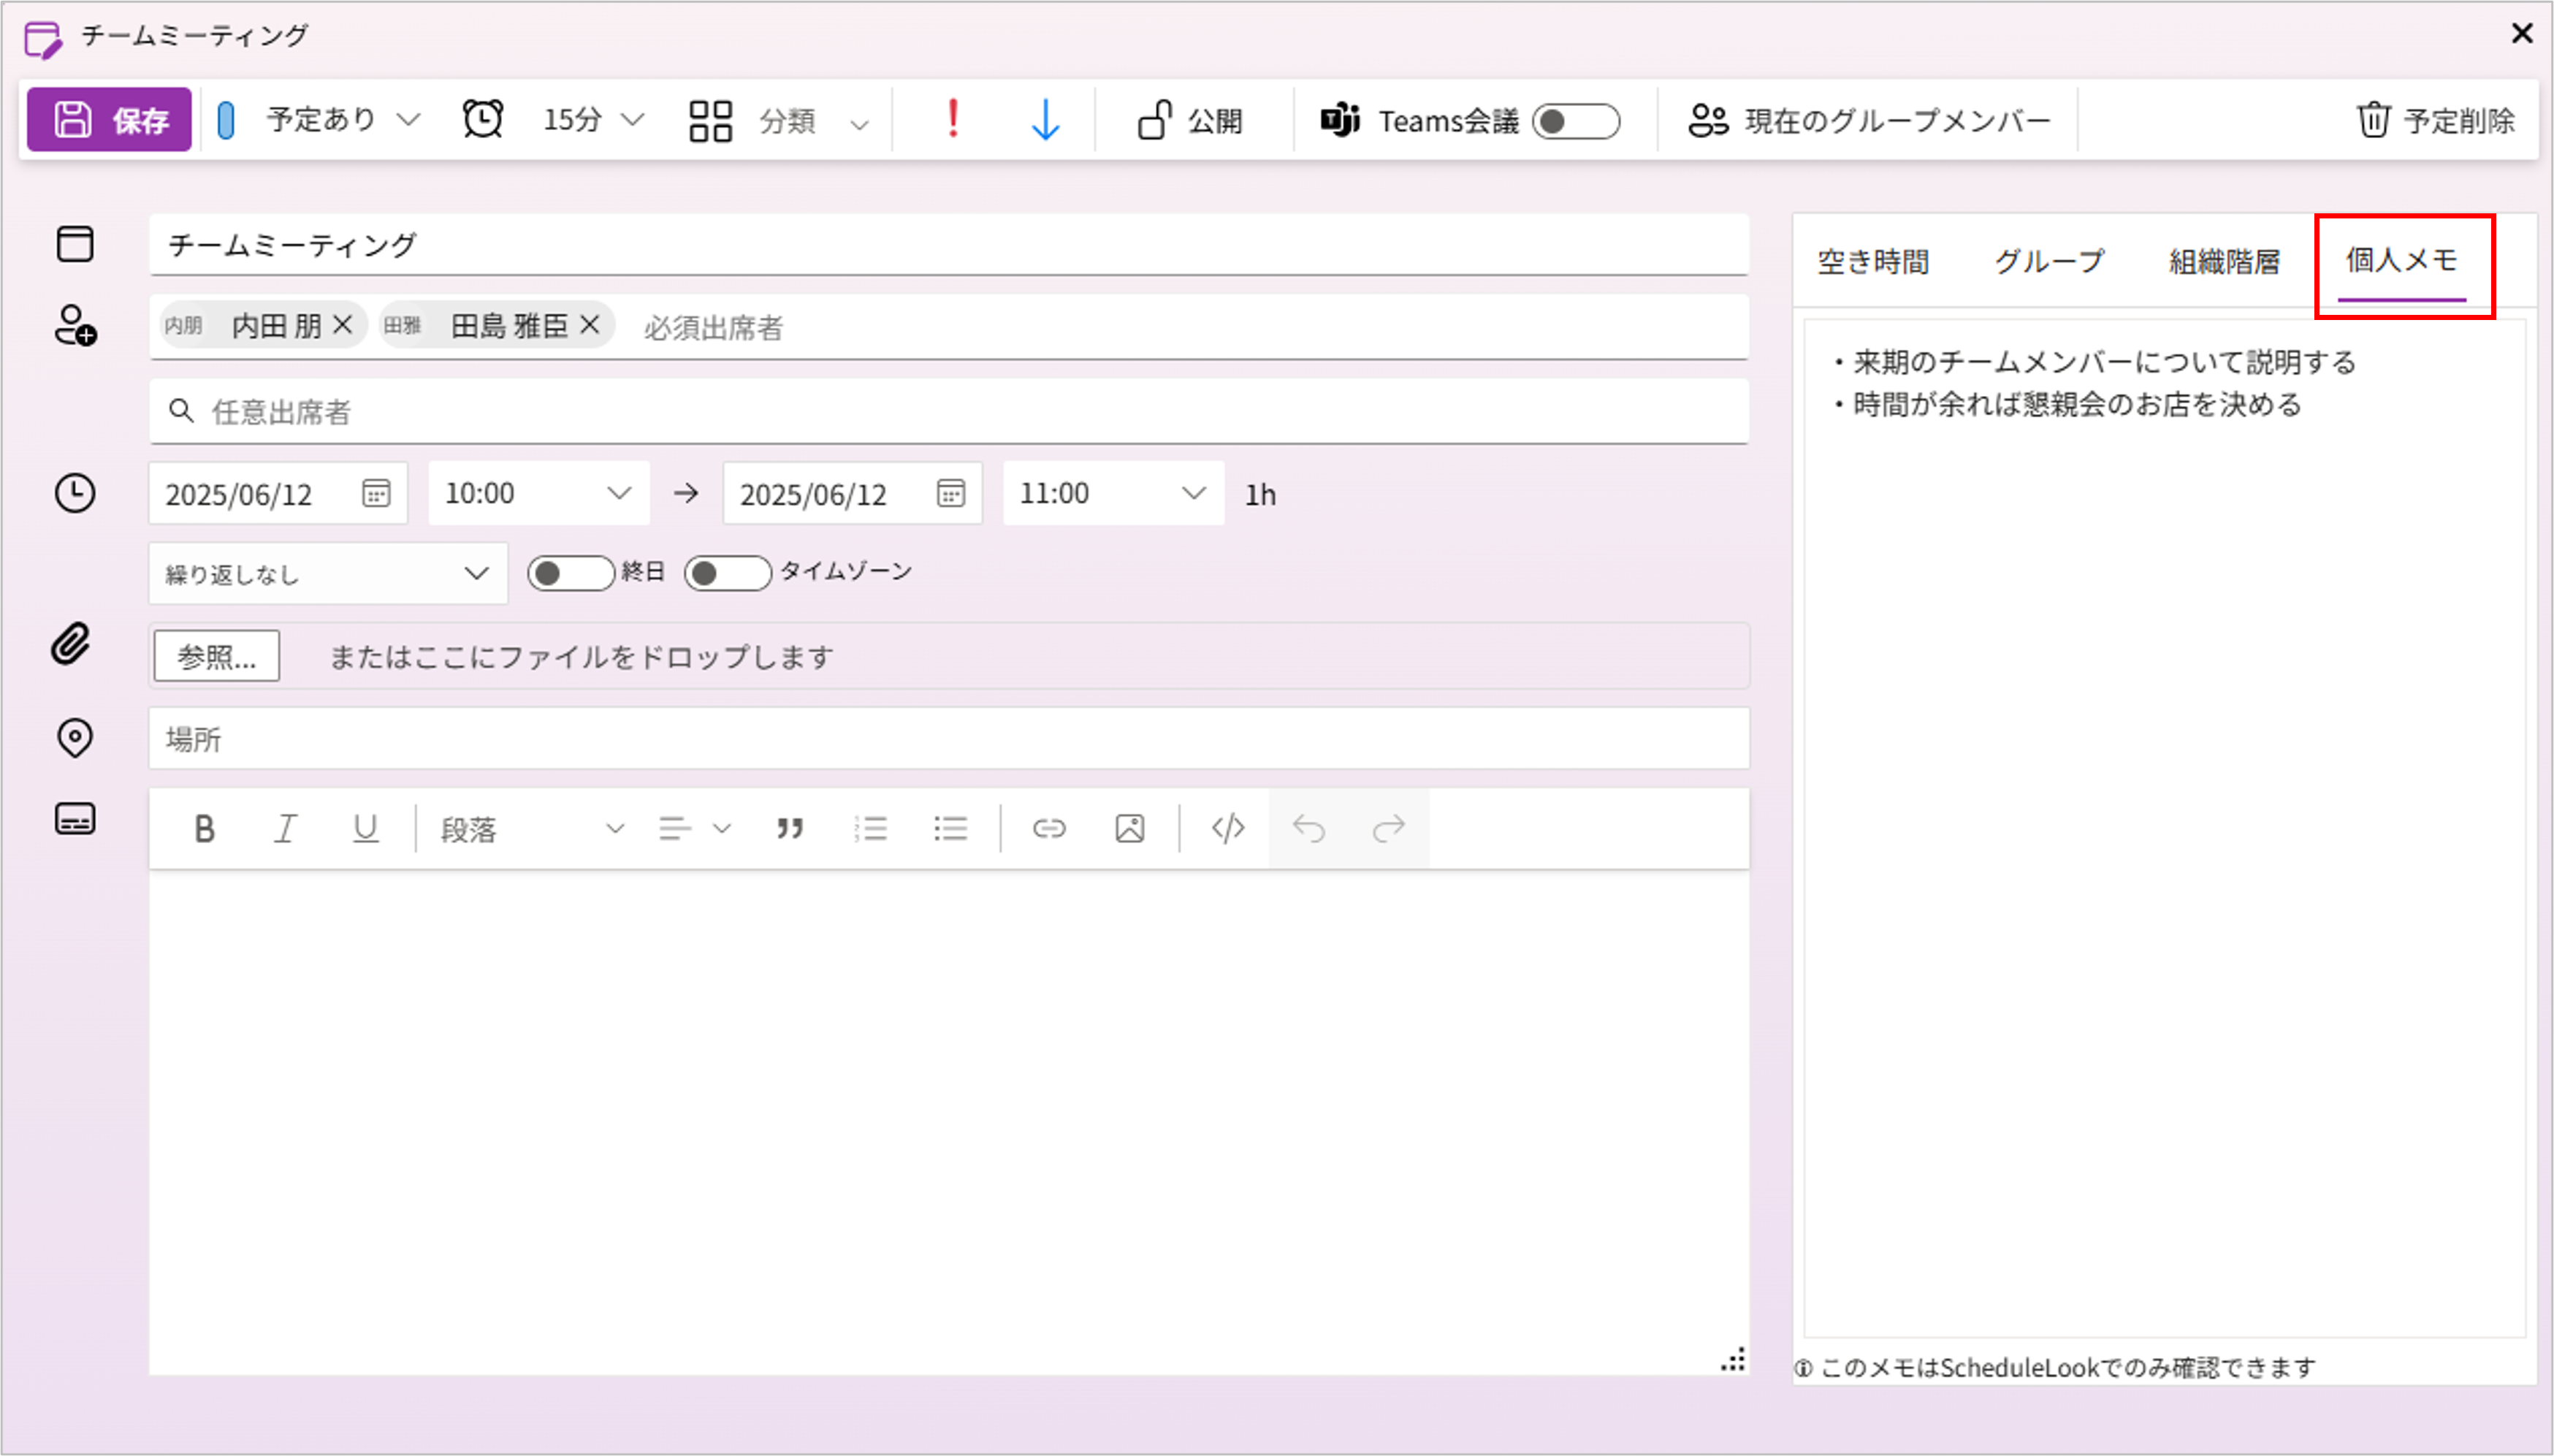Open the start date calendar picker
The height and width of the screenshot is (1456, 2554).
coord(376,493)
